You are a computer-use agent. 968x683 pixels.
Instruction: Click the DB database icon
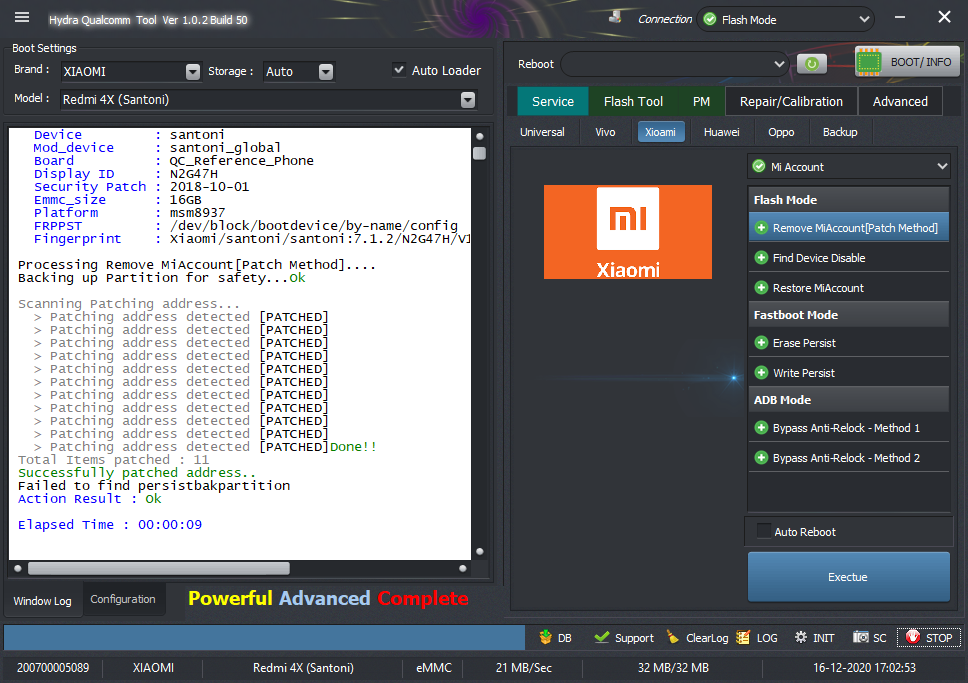[x=545, y=637]
